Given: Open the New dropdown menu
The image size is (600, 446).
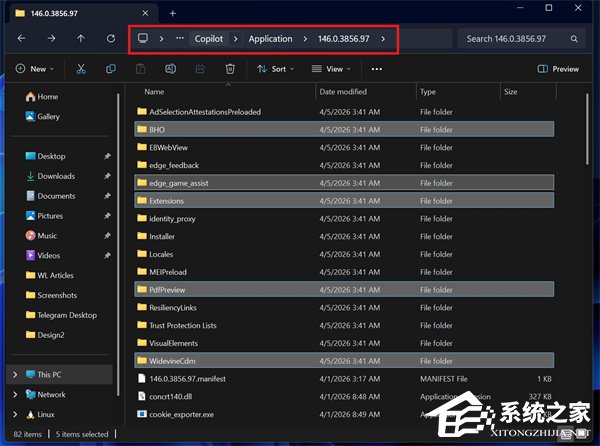Looking at the screenshot, I should 35,69.
